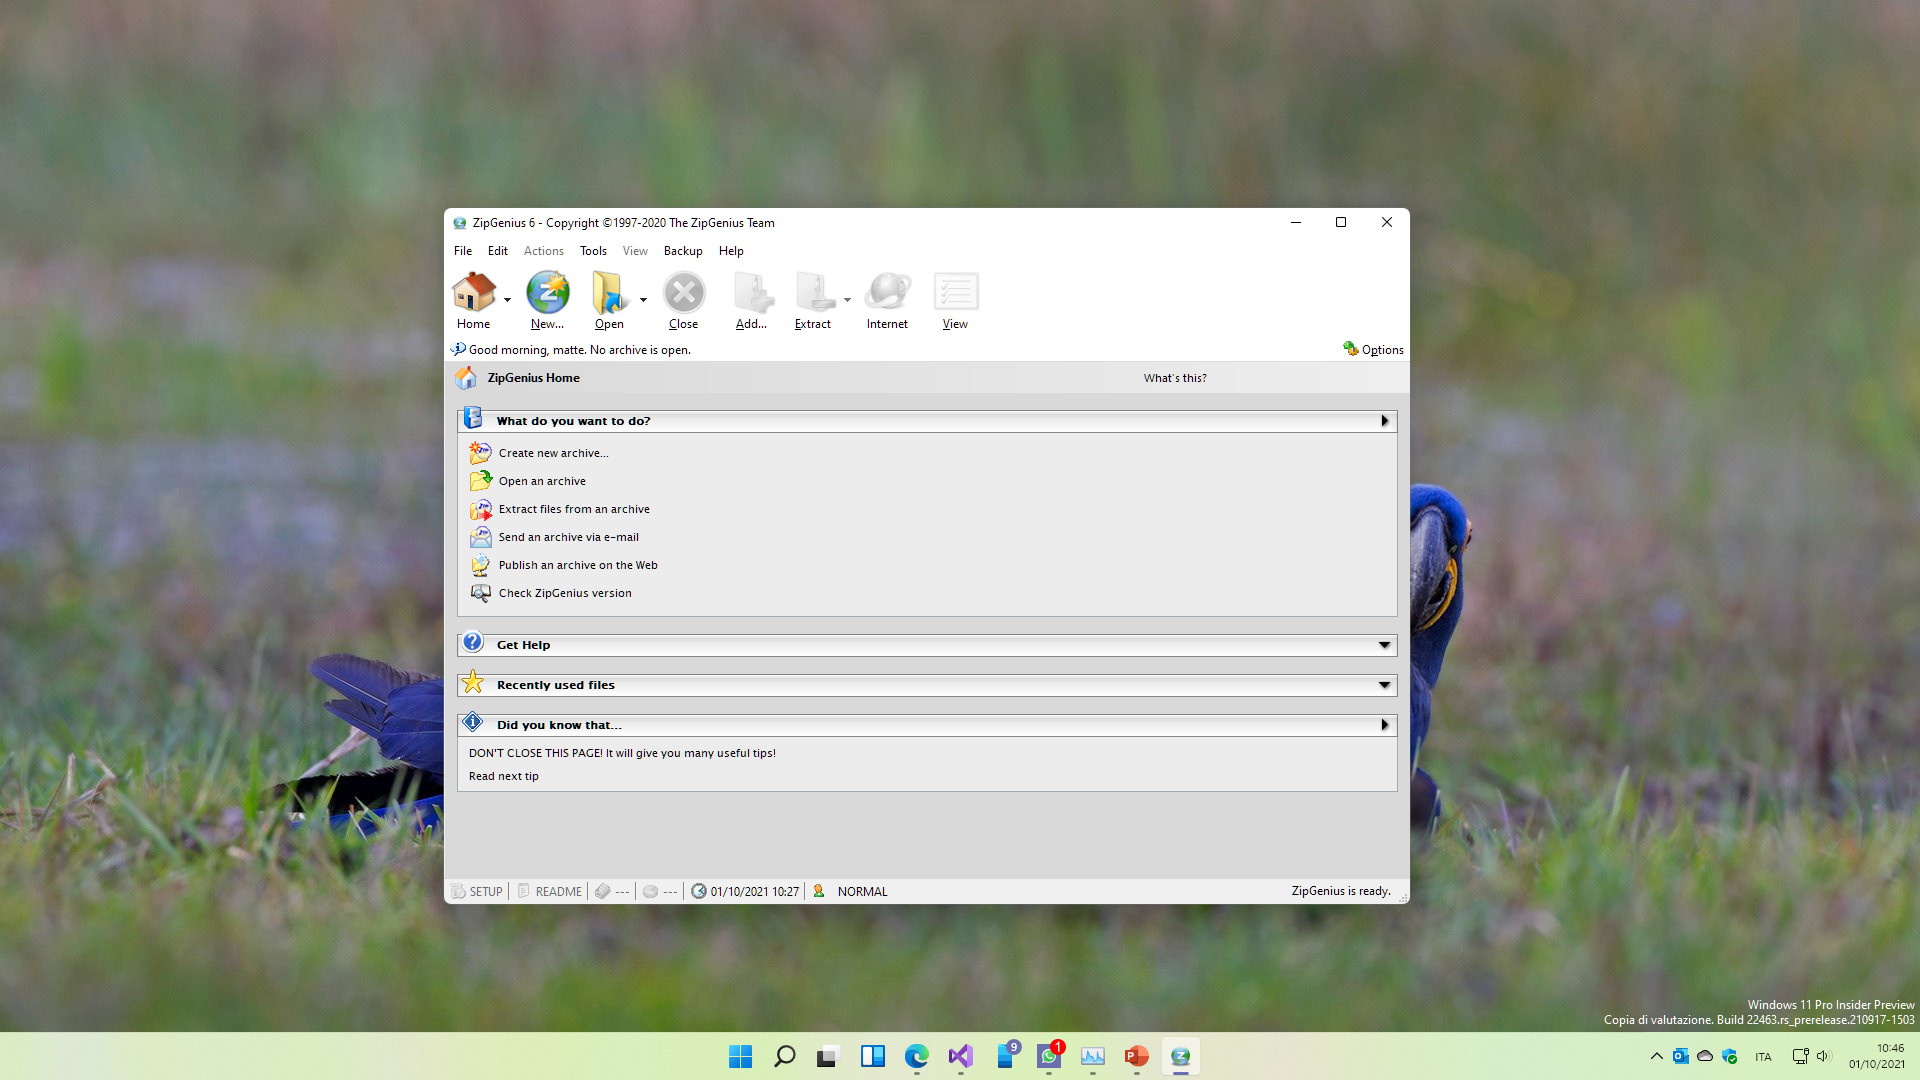This screenshot has height=1080, width=1920.
Task: Click the Extract toolbar icon
Action: tap(814, 293)
